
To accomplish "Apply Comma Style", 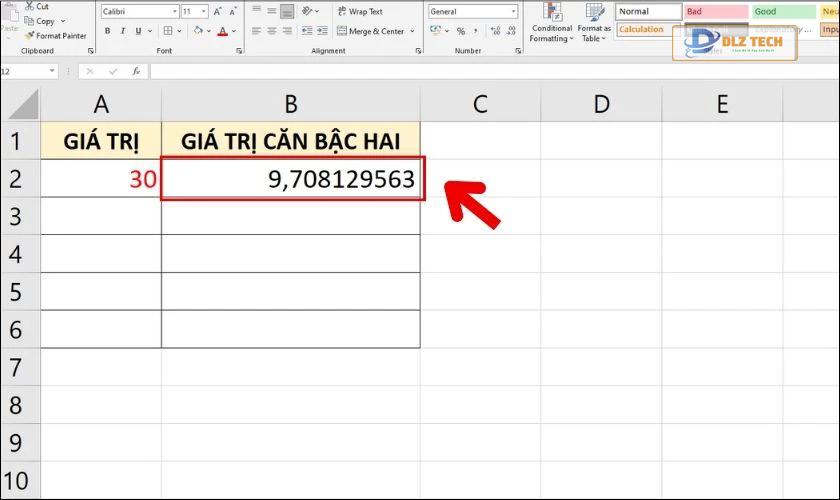I will click(x=476, y=31).
